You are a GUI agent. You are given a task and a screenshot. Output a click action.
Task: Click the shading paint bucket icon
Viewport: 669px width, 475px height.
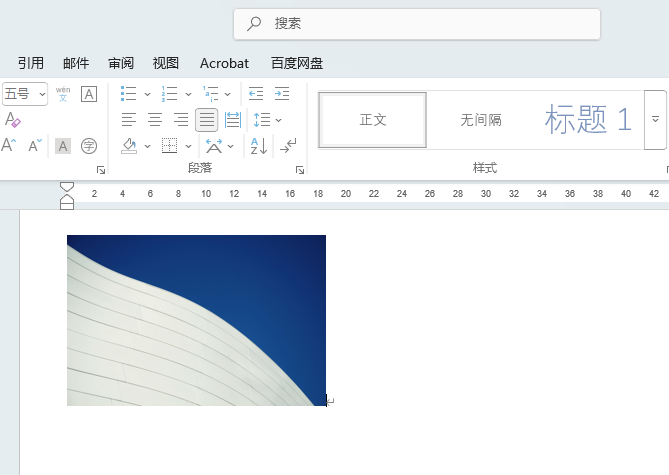129,146
